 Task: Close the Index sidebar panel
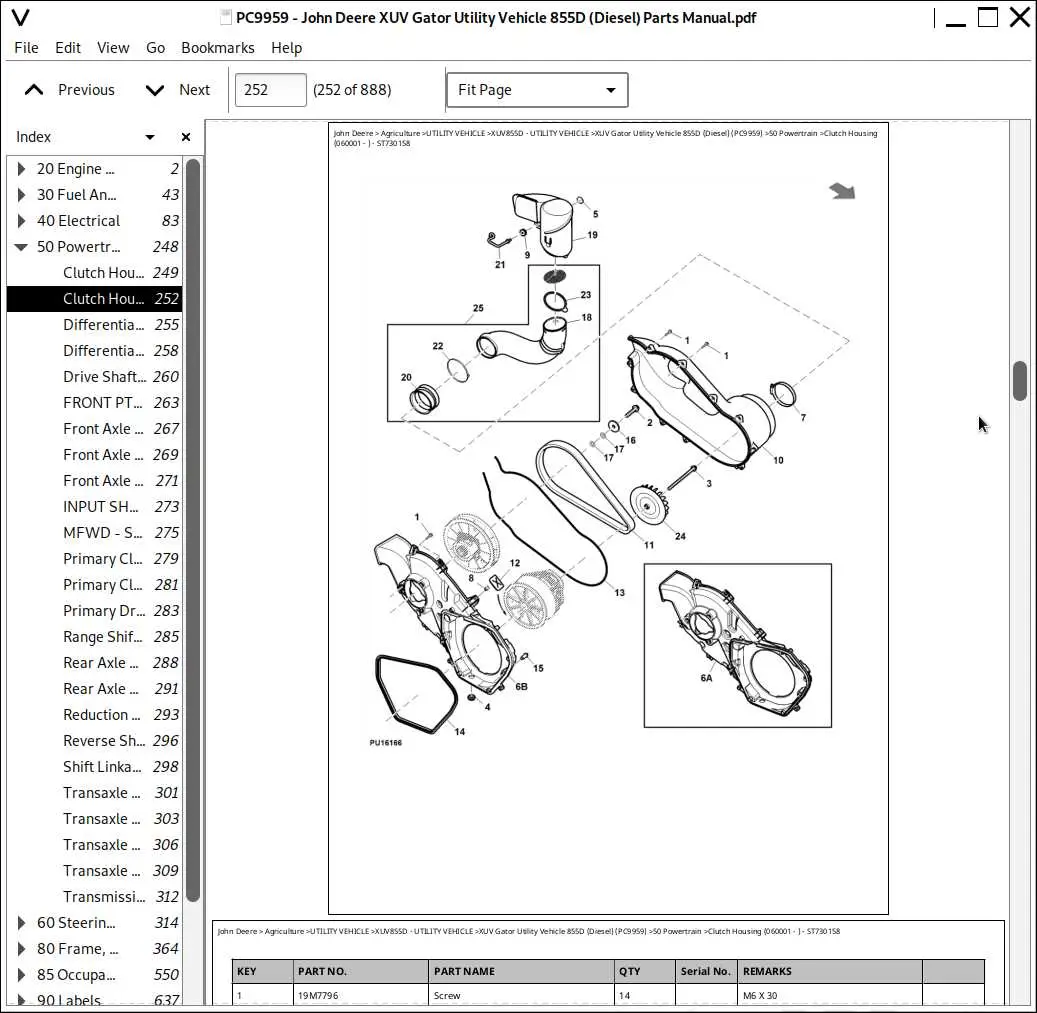(186, 137)
